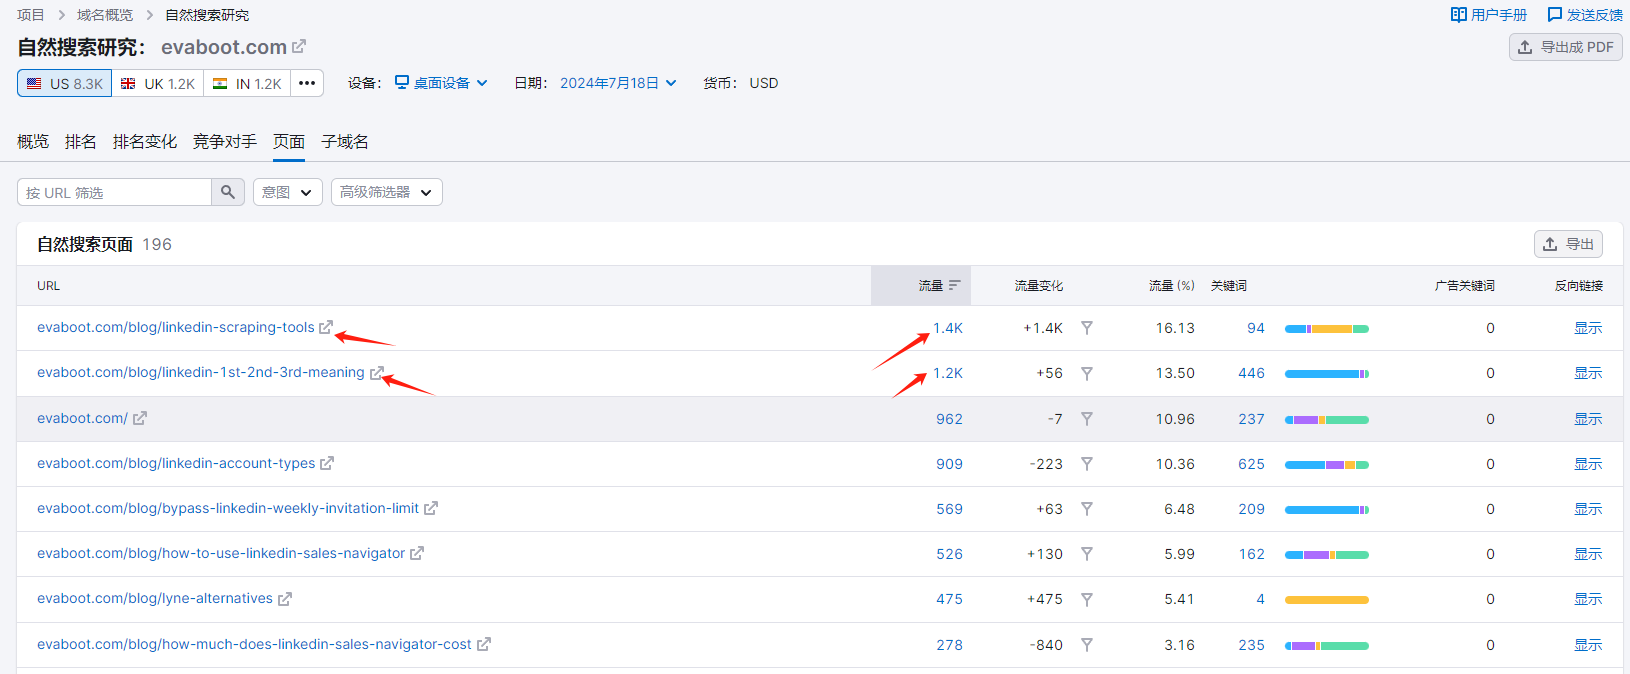
Task: Open external link icon for evaboot.com/ row
Action: [140, 418]
